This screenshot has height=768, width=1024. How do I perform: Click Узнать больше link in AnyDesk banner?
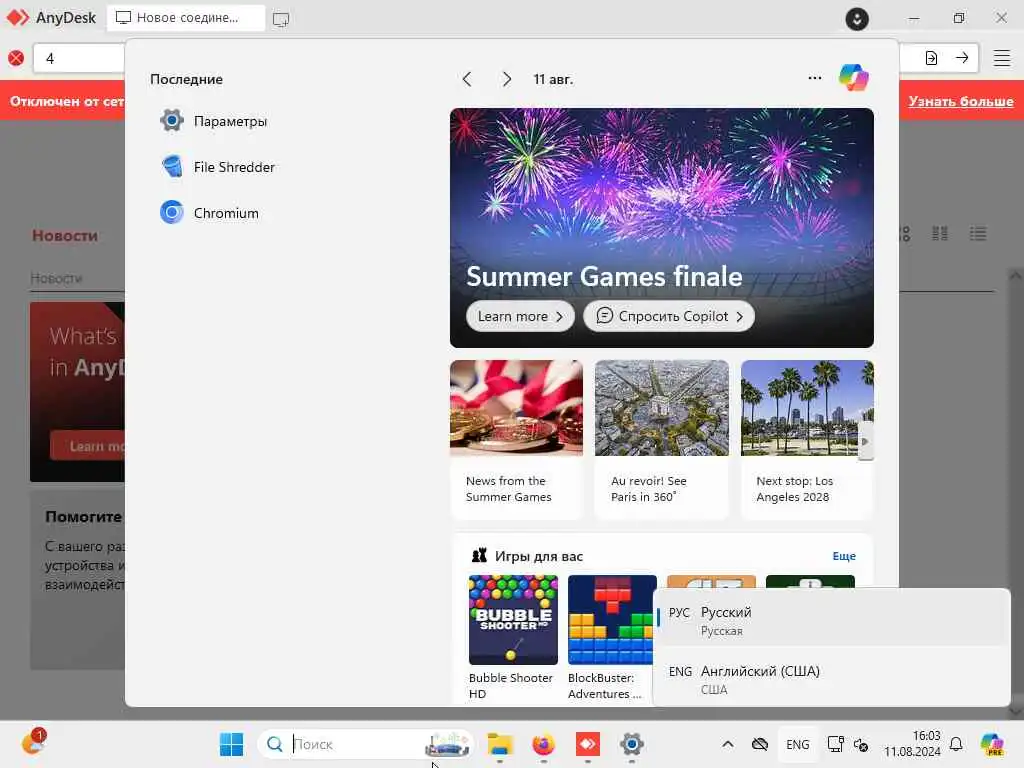[x=960, y=101]
